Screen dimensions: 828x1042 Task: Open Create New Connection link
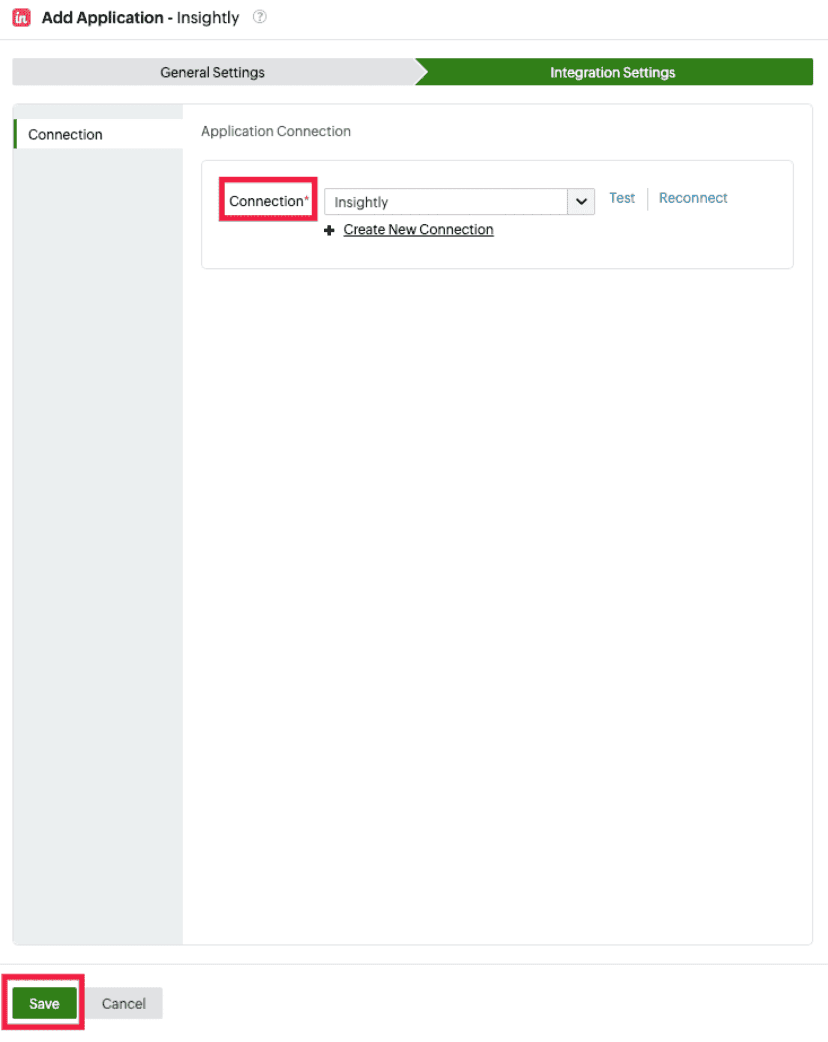coord(419,229)
